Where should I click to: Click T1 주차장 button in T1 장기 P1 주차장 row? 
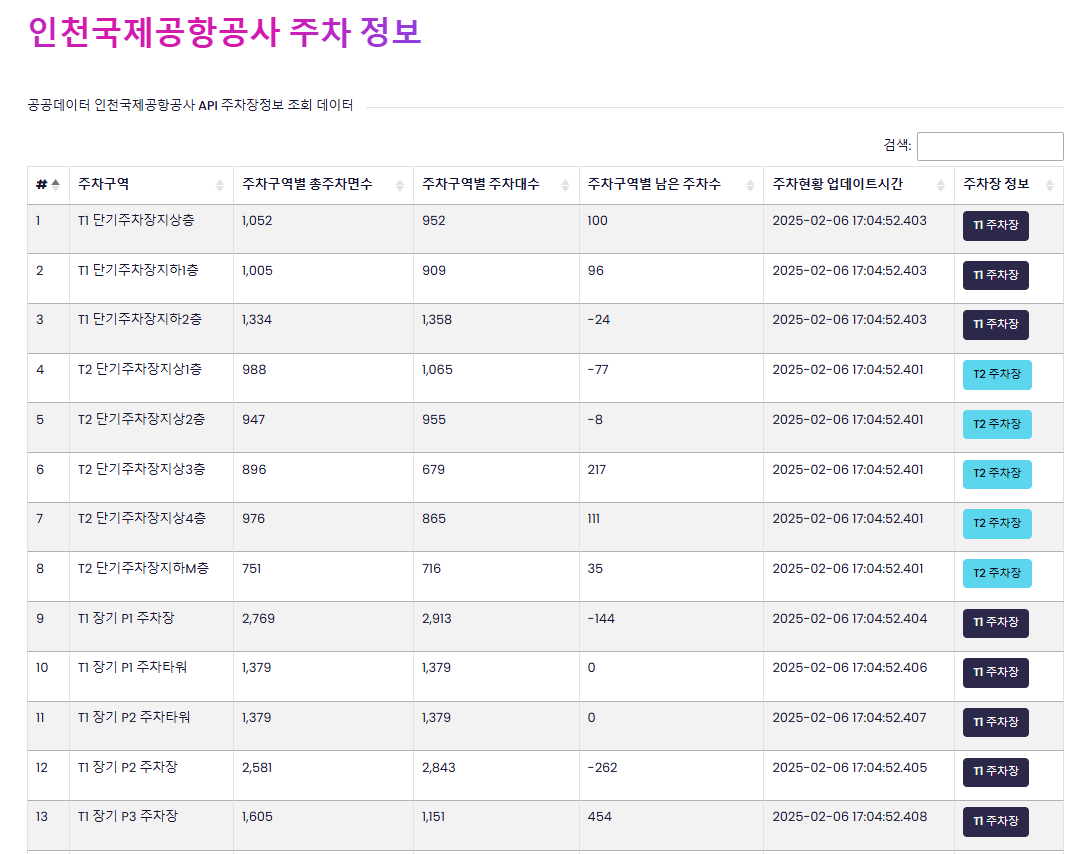coord(996,623)
